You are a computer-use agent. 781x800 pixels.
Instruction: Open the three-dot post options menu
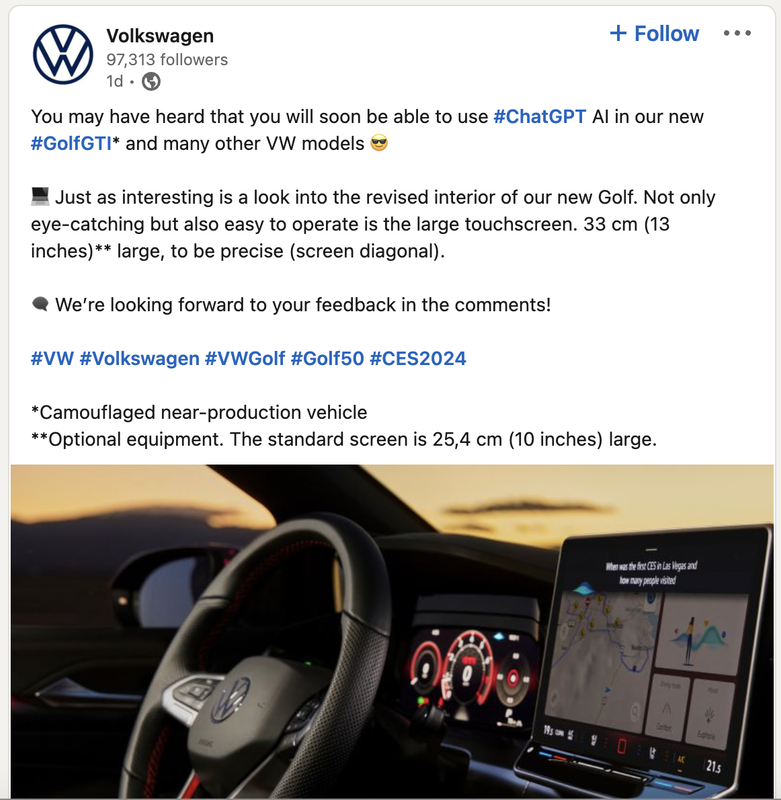[737, 33]
